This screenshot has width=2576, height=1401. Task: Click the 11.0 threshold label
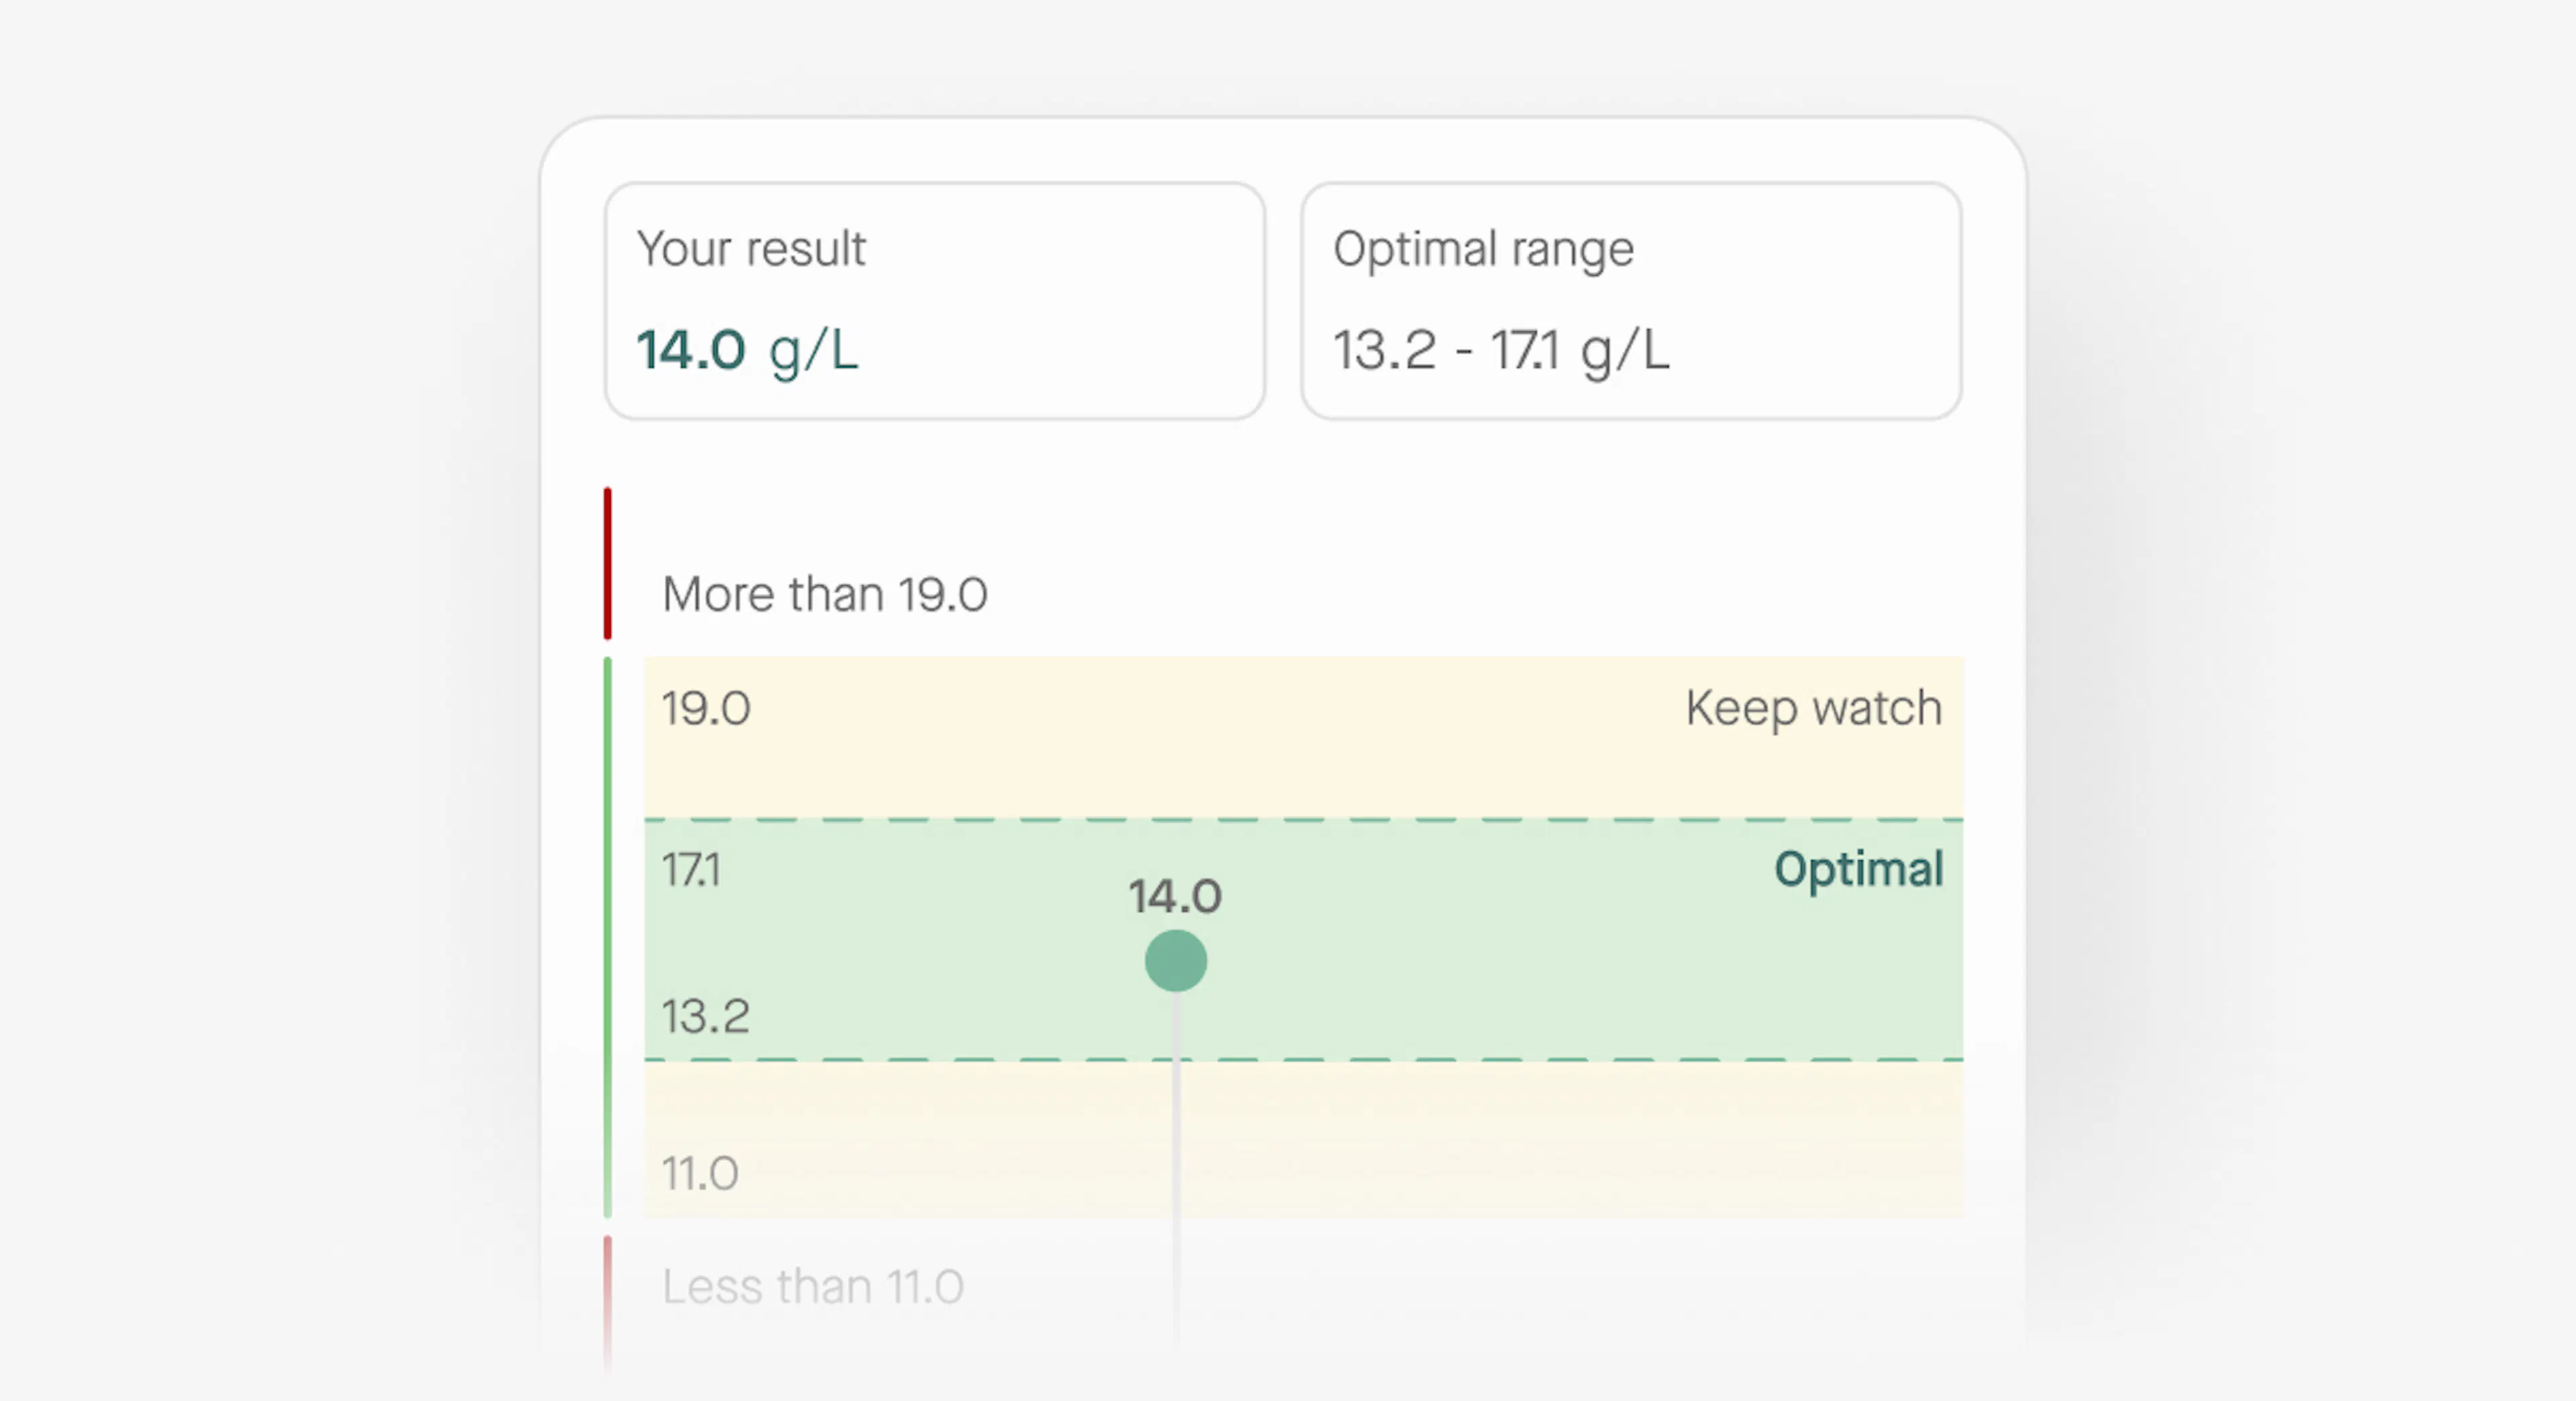click(x=700, y=1173)
